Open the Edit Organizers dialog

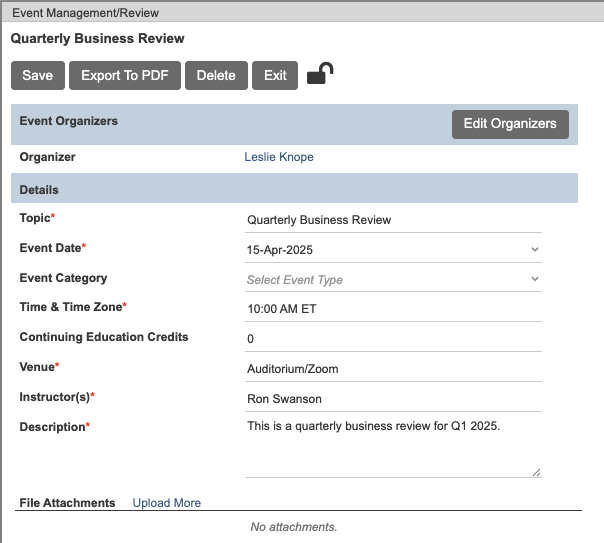[x=510, y=124]
